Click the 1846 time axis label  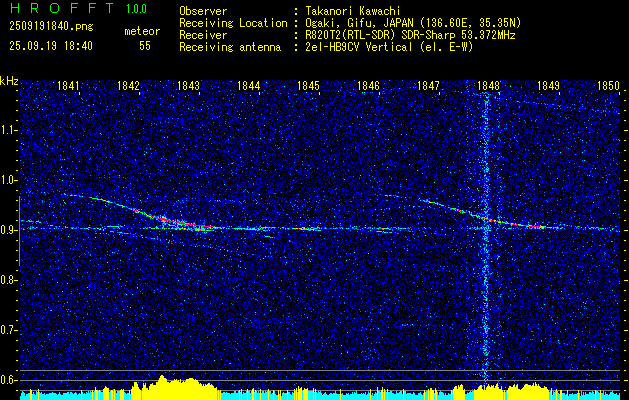pyautogui.click(x=368, y=86)
